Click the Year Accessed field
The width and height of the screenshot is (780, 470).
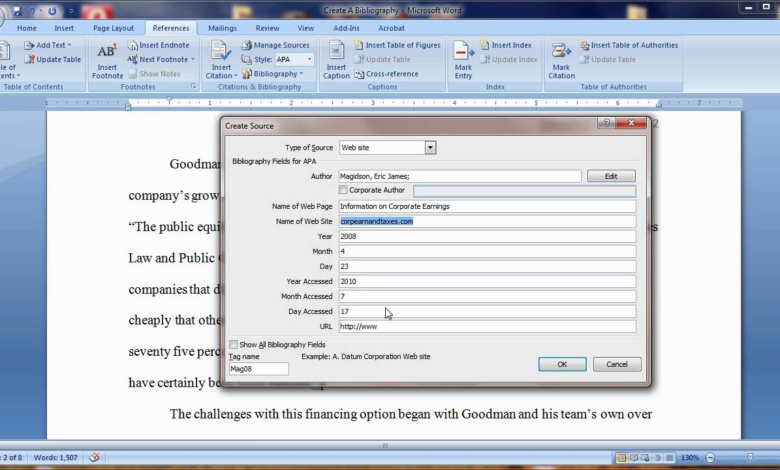[488, 281]
